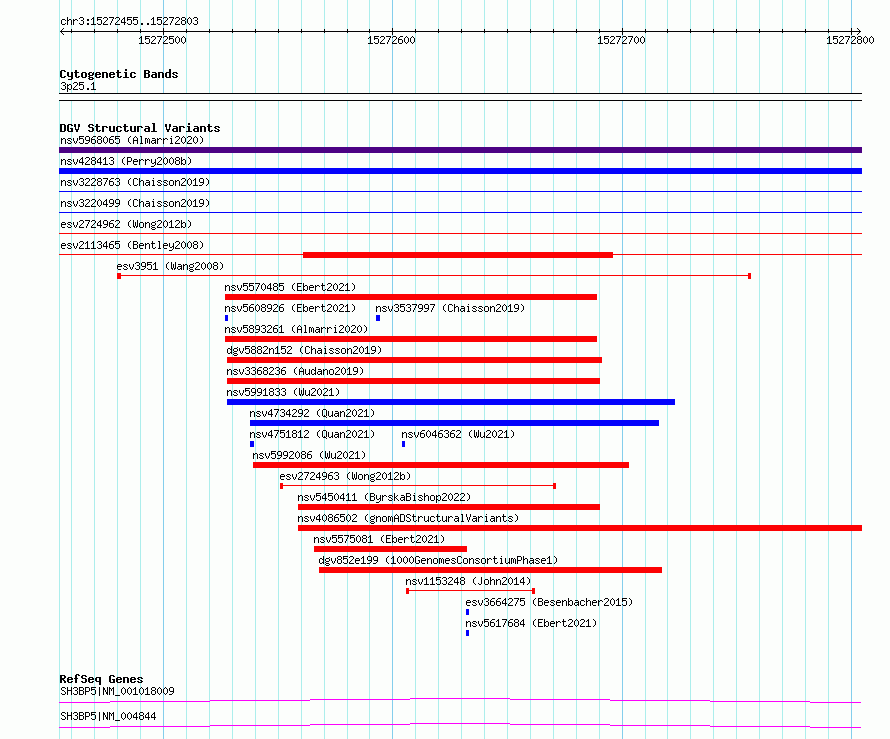Viewport: 890px width, 739px height.
Task: Select the blue nsv4734292 variant bar
Action: point(454,423)
